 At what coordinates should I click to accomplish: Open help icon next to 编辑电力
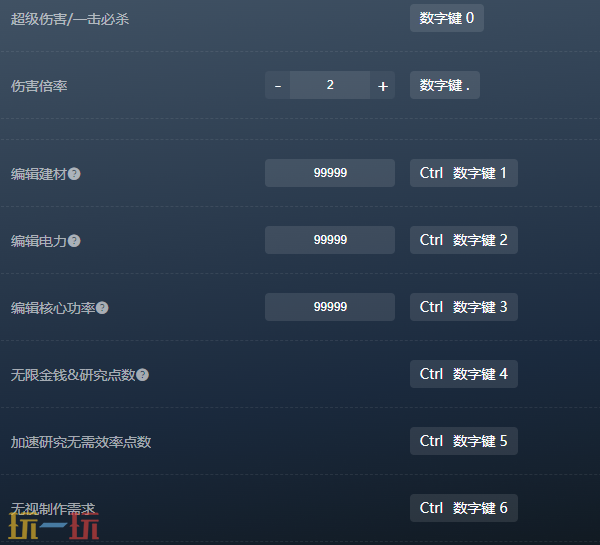pos(74,241)
